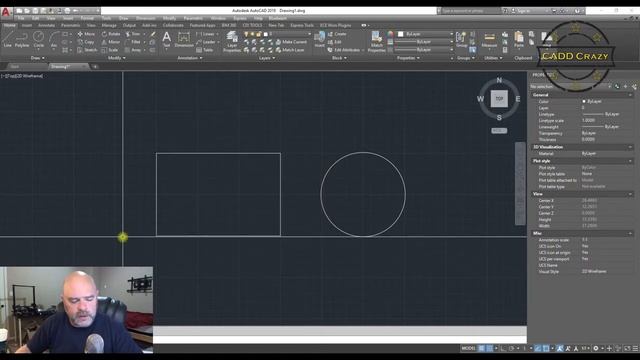
Task: Activate the Stretch command
Action: (87, 50)
